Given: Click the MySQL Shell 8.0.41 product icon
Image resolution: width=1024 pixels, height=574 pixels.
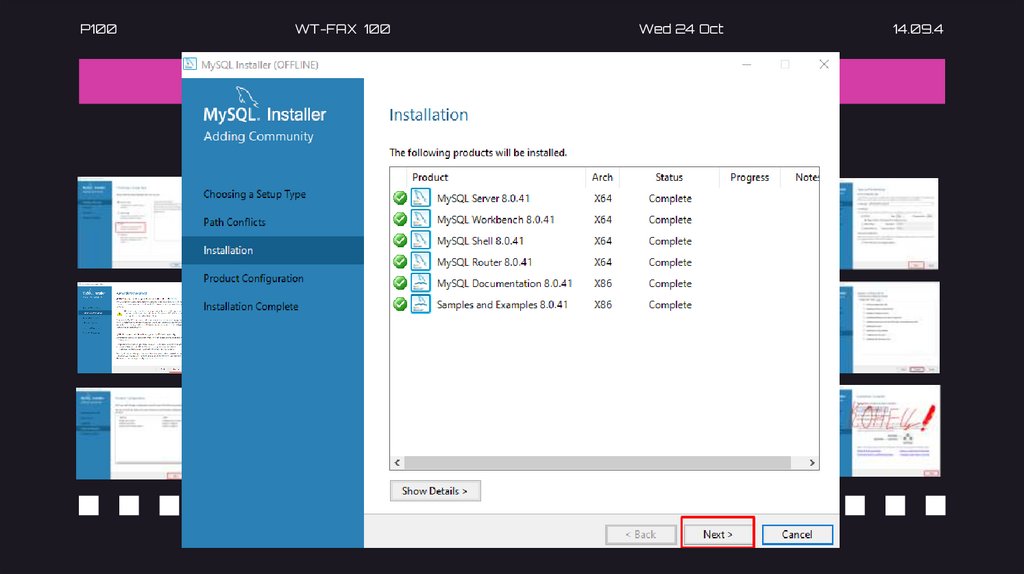Looking at the screenshot, I should [x=421, y=240].
